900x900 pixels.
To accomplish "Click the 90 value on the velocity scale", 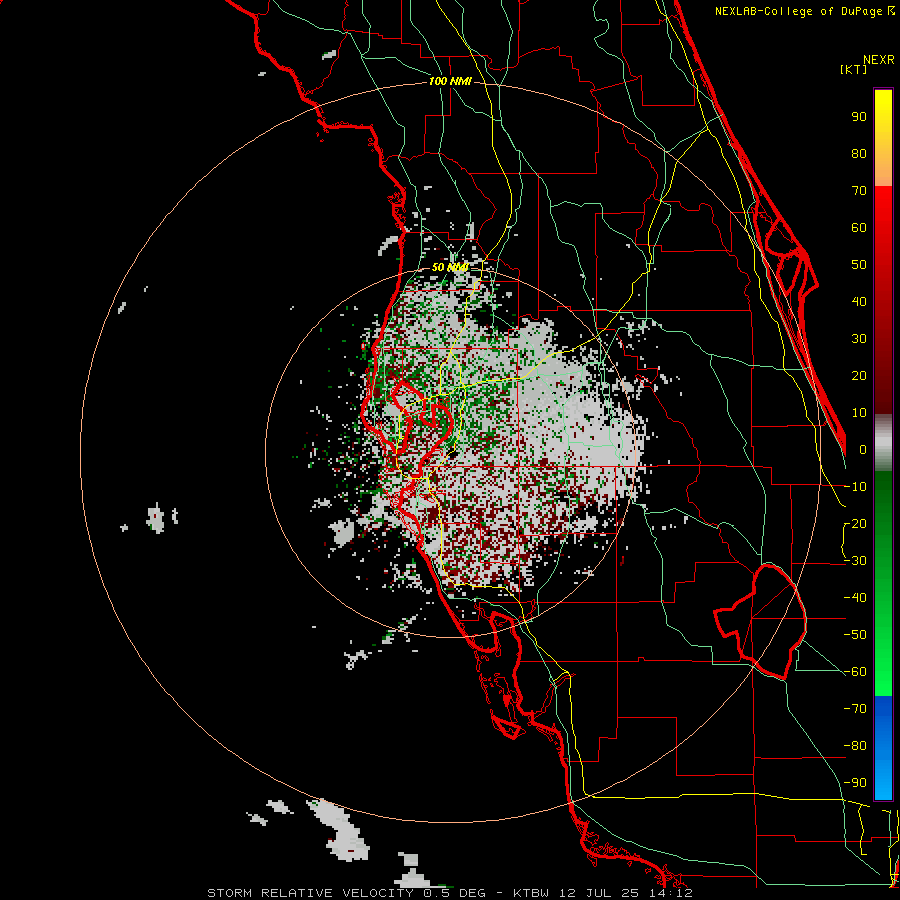I will pos(859,117).
